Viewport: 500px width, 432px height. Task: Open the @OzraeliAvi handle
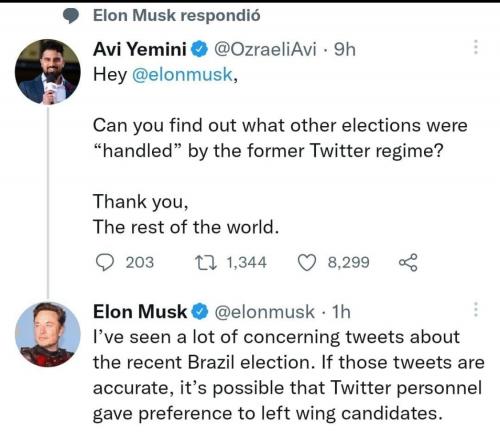(265, 50)
